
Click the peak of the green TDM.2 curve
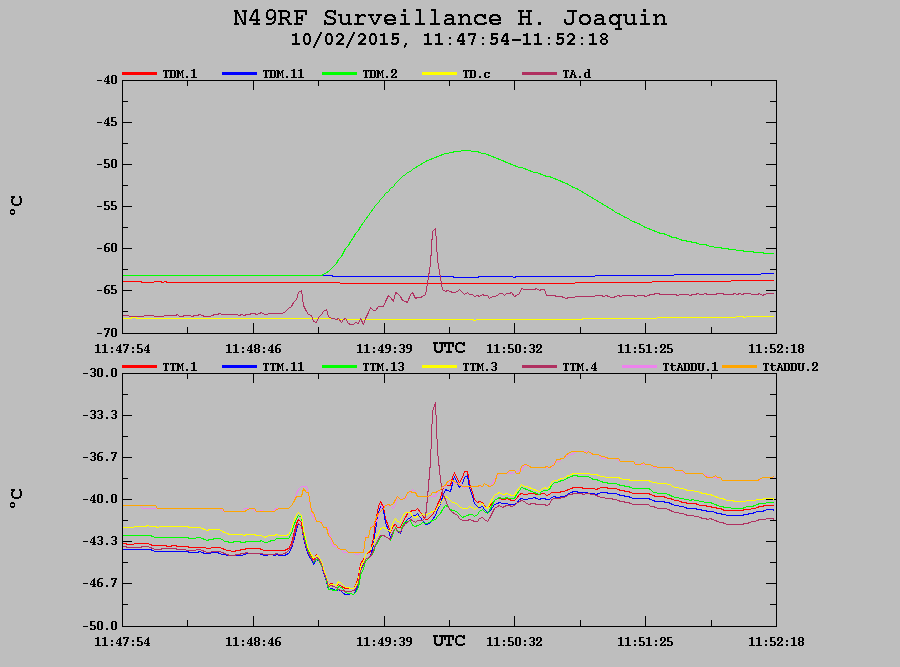click(465, 151)
